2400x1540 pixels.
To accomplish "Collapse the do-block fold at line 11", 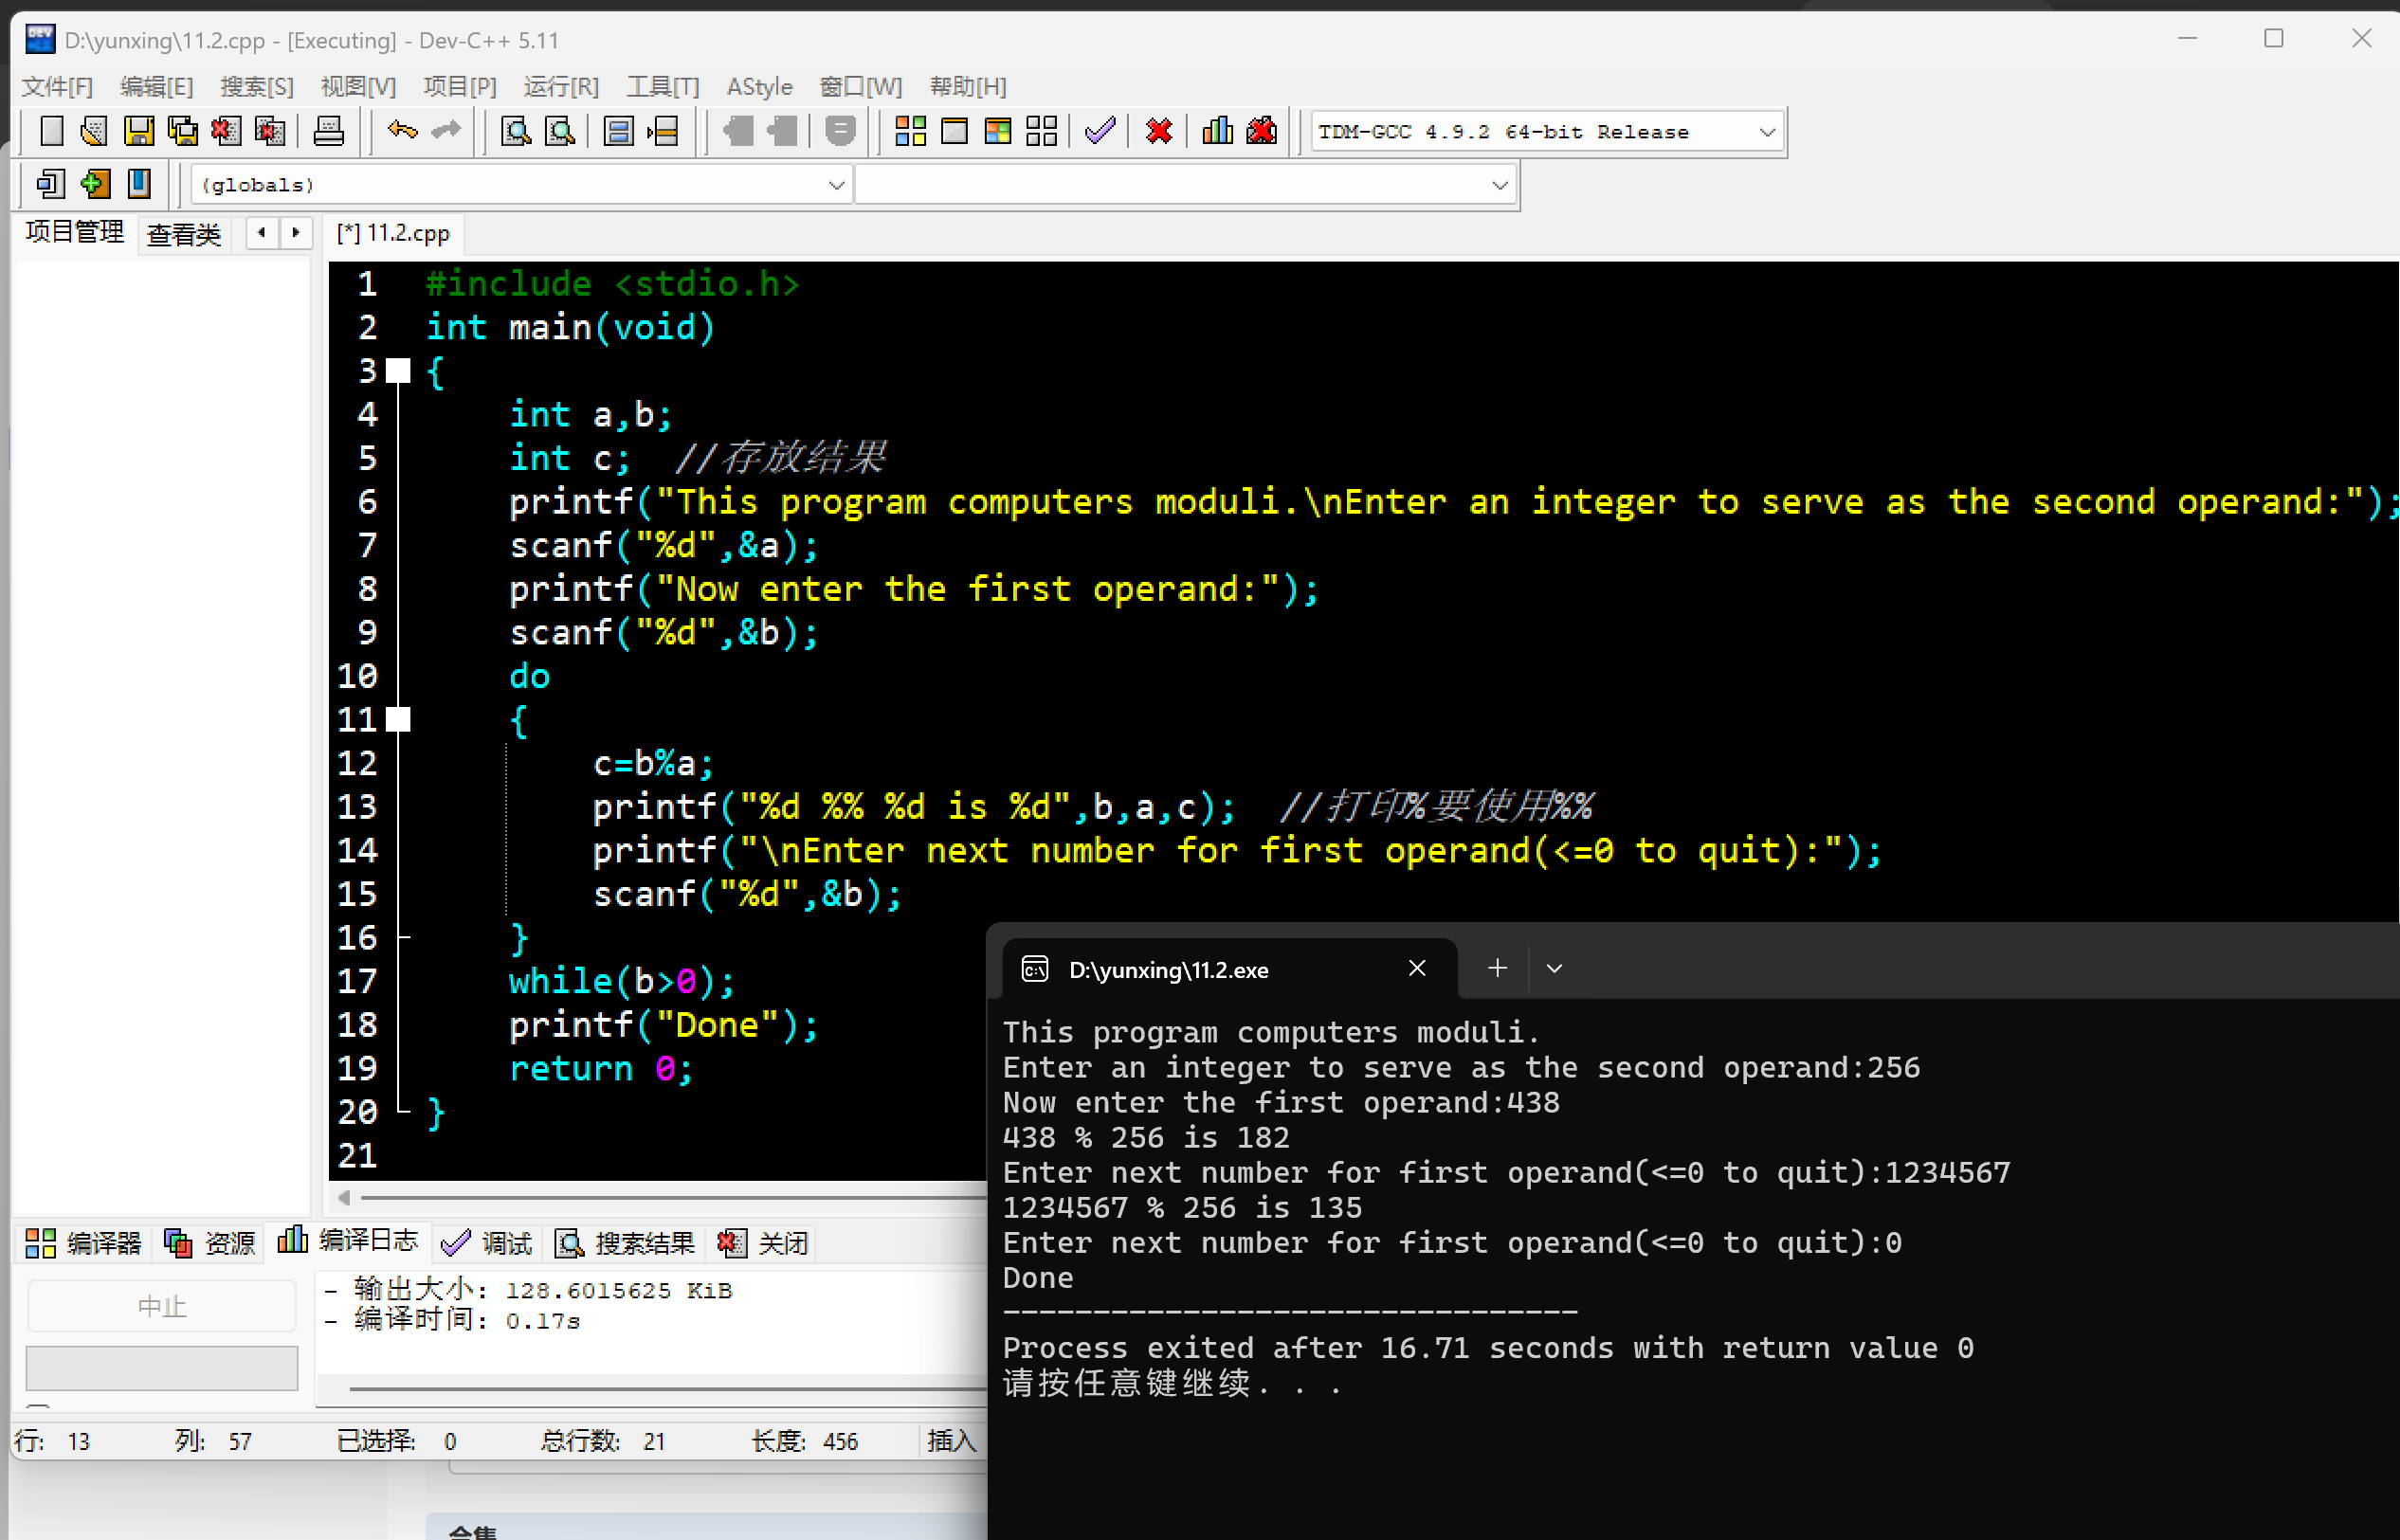I will coord(398,719).
